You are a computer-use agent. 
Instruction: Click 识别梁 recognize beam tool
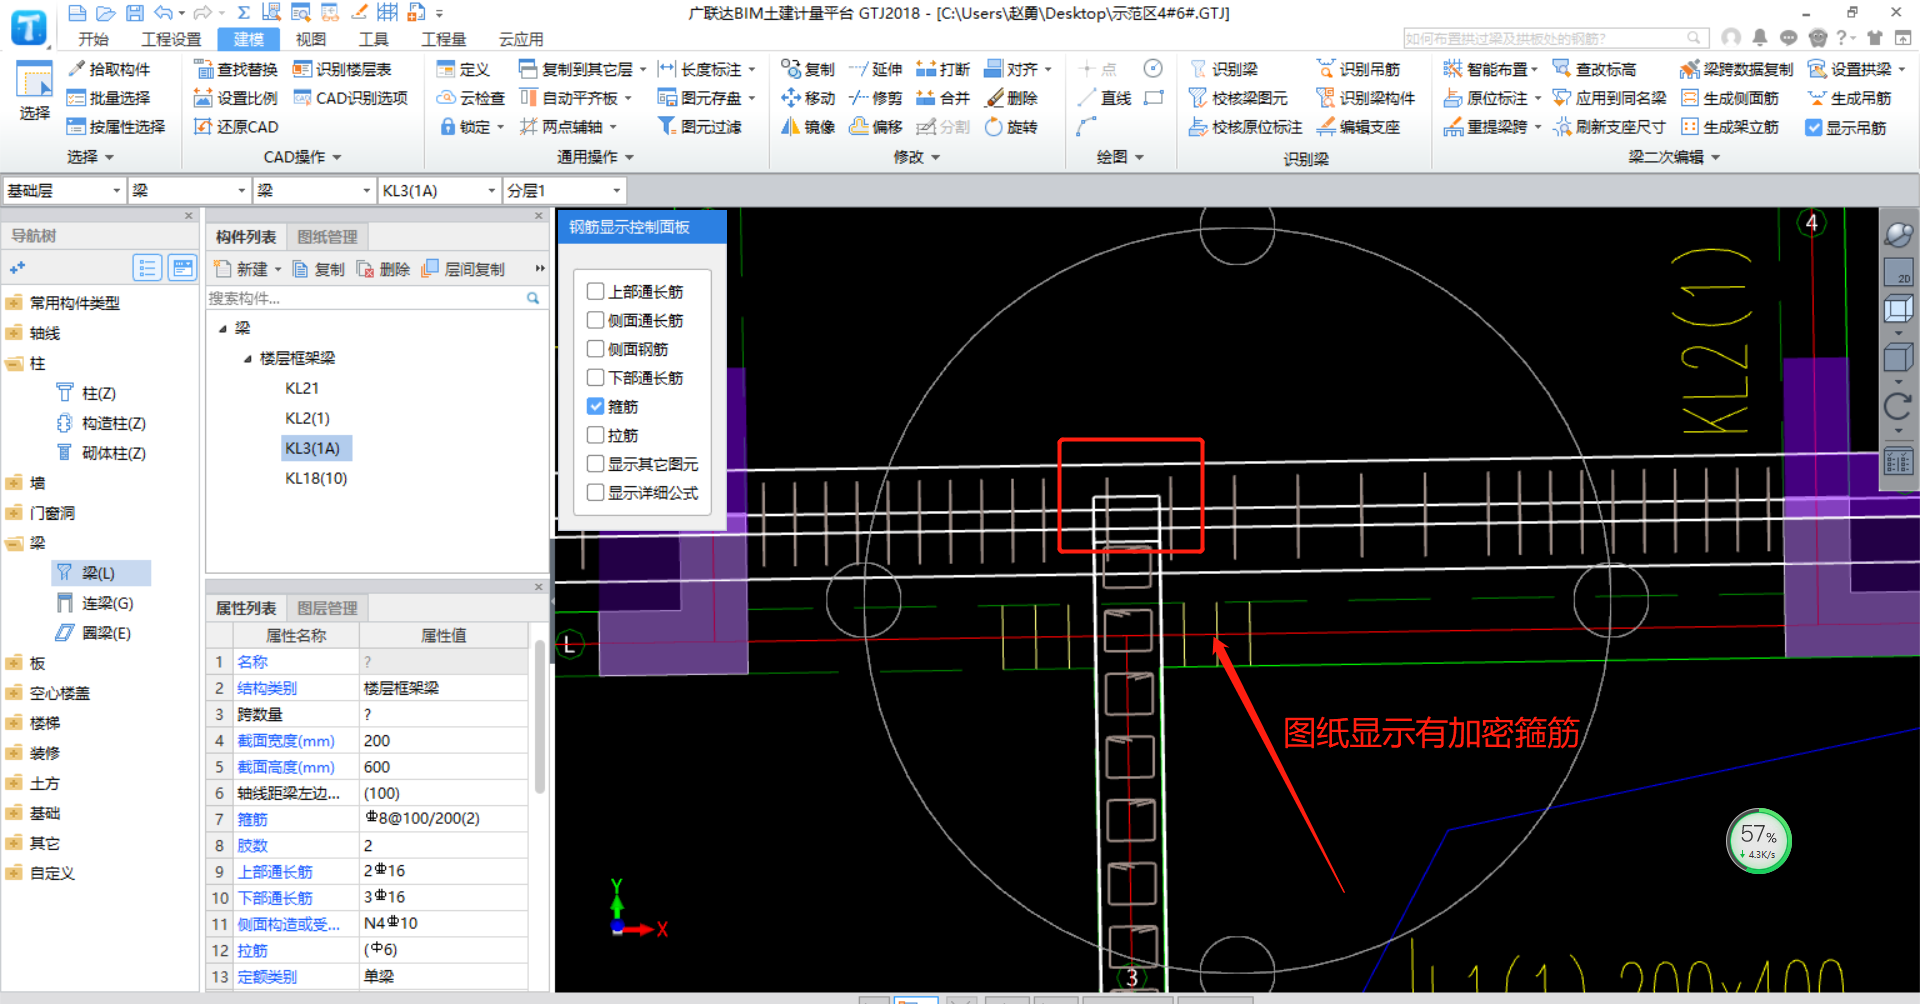1223,69
